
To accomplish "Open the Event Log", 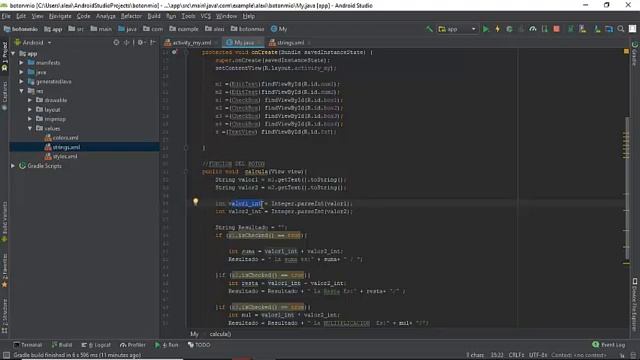I will tap(609, 345).
